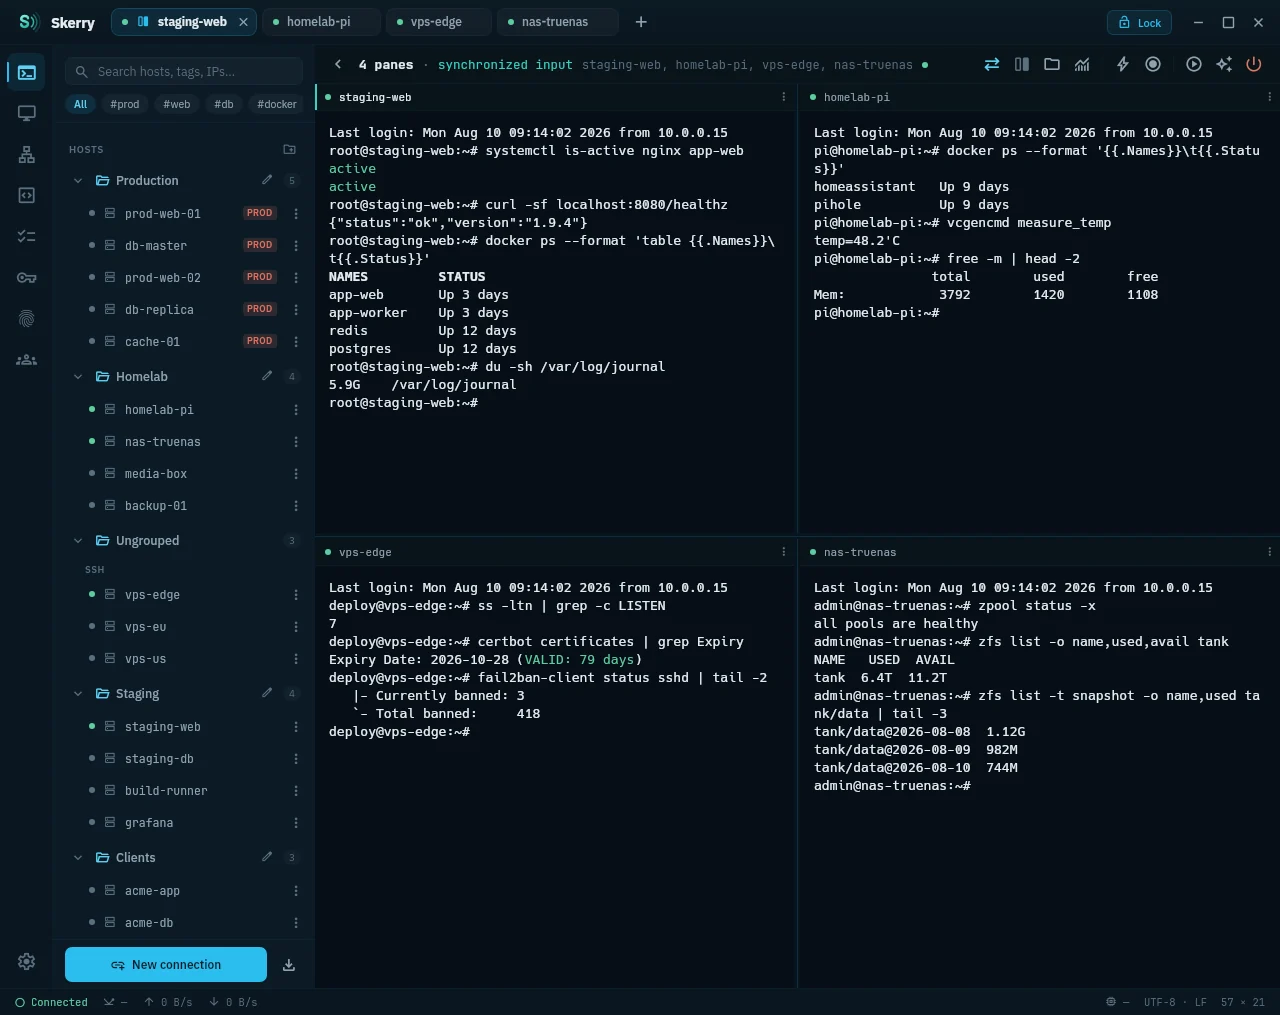
Task: Close the staging-web tab
Action: 243,22
